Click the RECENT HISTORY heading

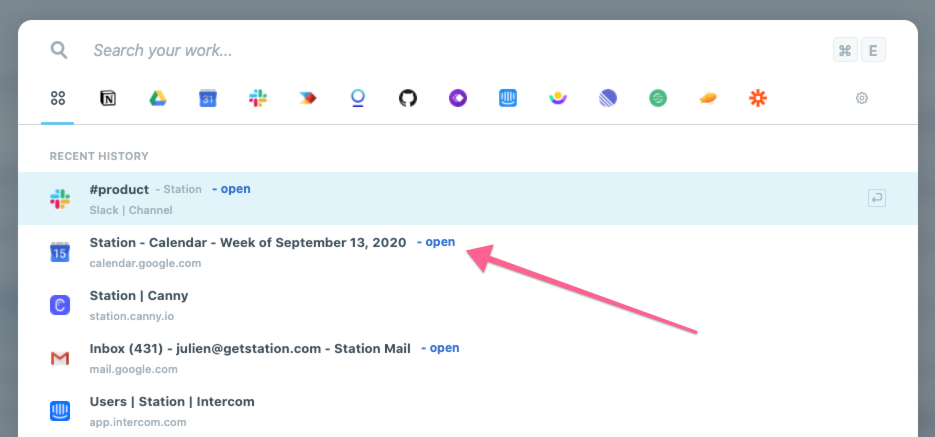point(99,156)
